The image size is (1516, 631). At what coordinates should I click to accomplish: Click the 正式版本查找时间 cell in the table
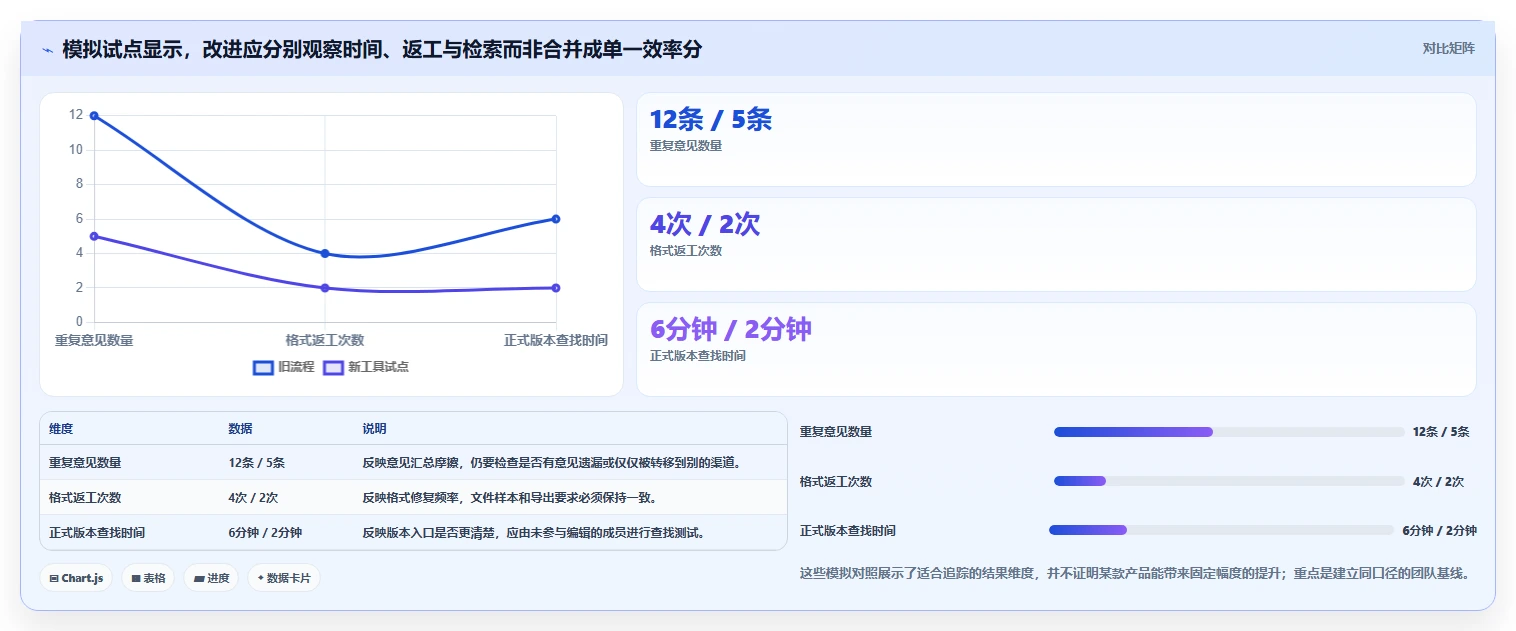pos(97,533)
